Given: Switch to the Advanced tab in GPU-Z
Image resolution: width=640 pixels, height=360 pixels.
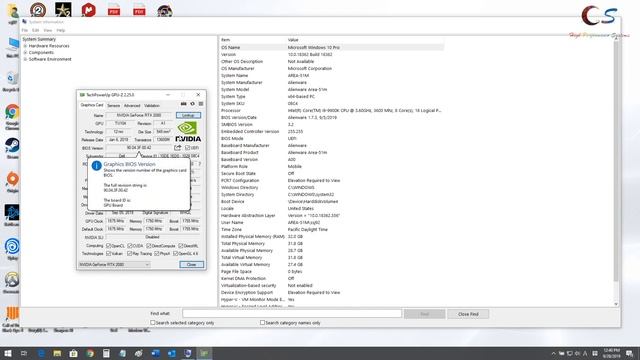Looking at the screenshot, I should 132,105.
